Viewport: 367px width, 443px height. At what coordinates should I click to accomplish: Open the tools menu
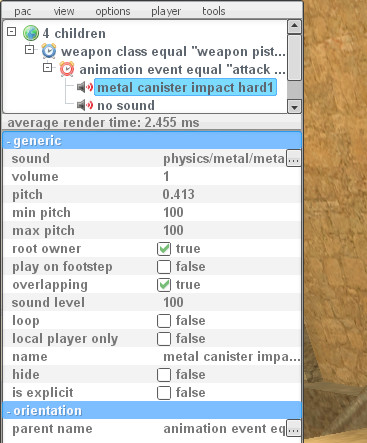[x=214, y=11]
